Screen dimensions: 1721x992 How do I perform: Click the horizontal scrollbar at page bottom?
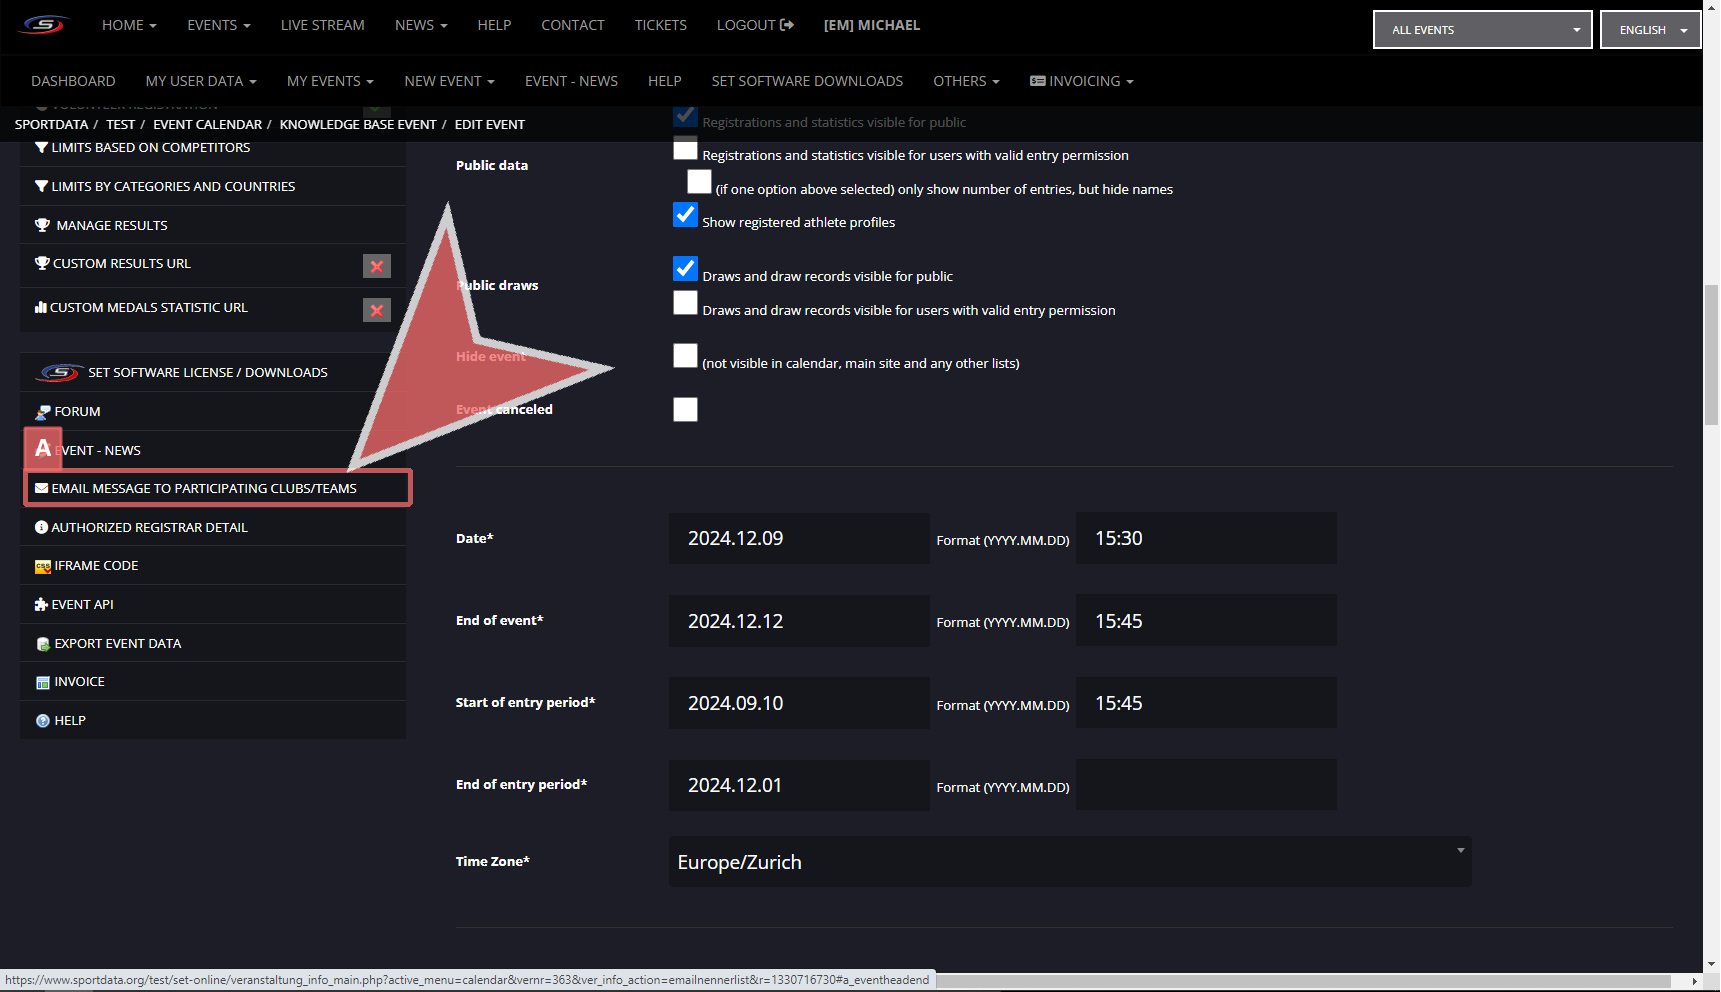[1303, 981]
